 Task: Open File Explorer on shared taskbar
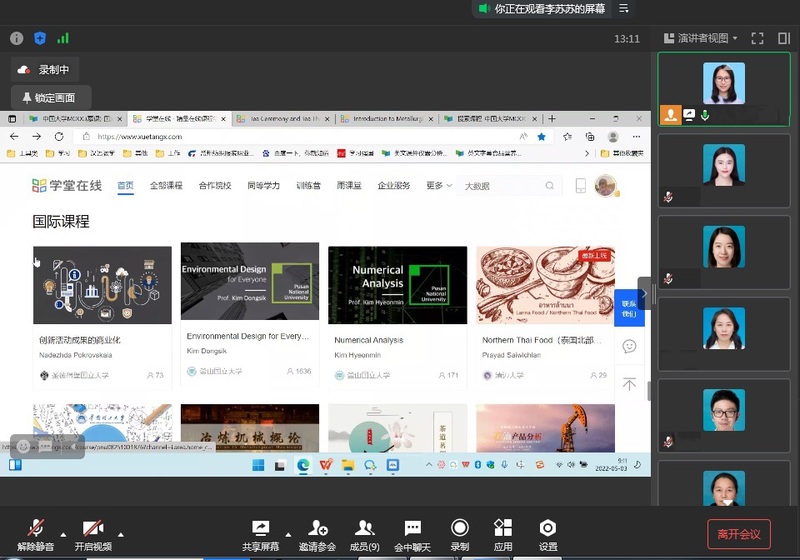(x=348, y=465)
